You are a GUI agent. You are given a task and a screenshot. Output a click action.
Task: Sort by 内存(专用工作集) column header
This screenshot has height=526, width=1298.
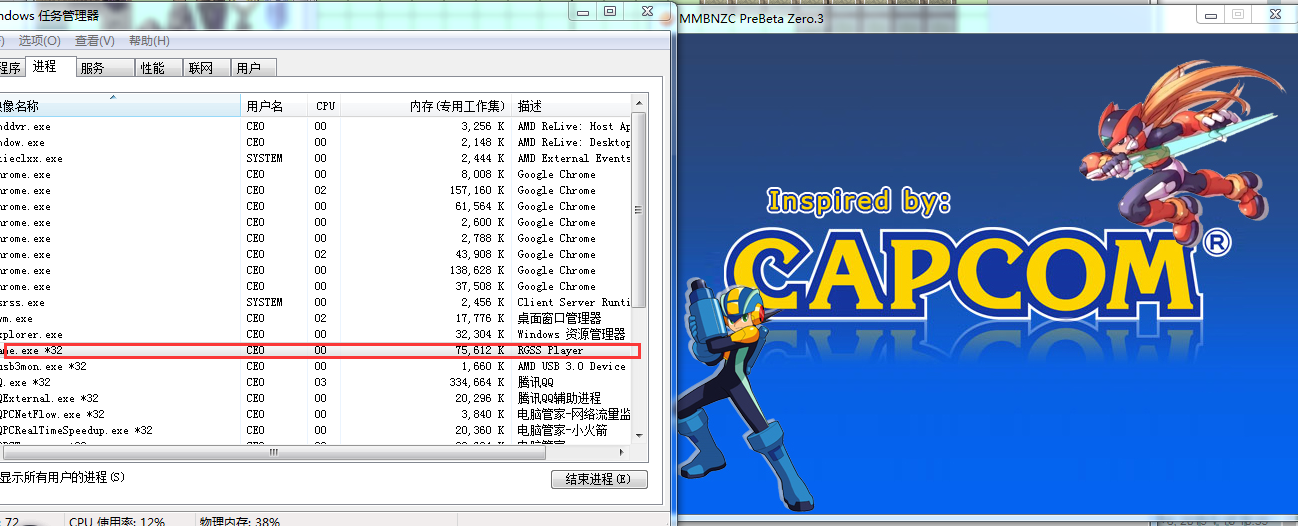coord(427,106)
